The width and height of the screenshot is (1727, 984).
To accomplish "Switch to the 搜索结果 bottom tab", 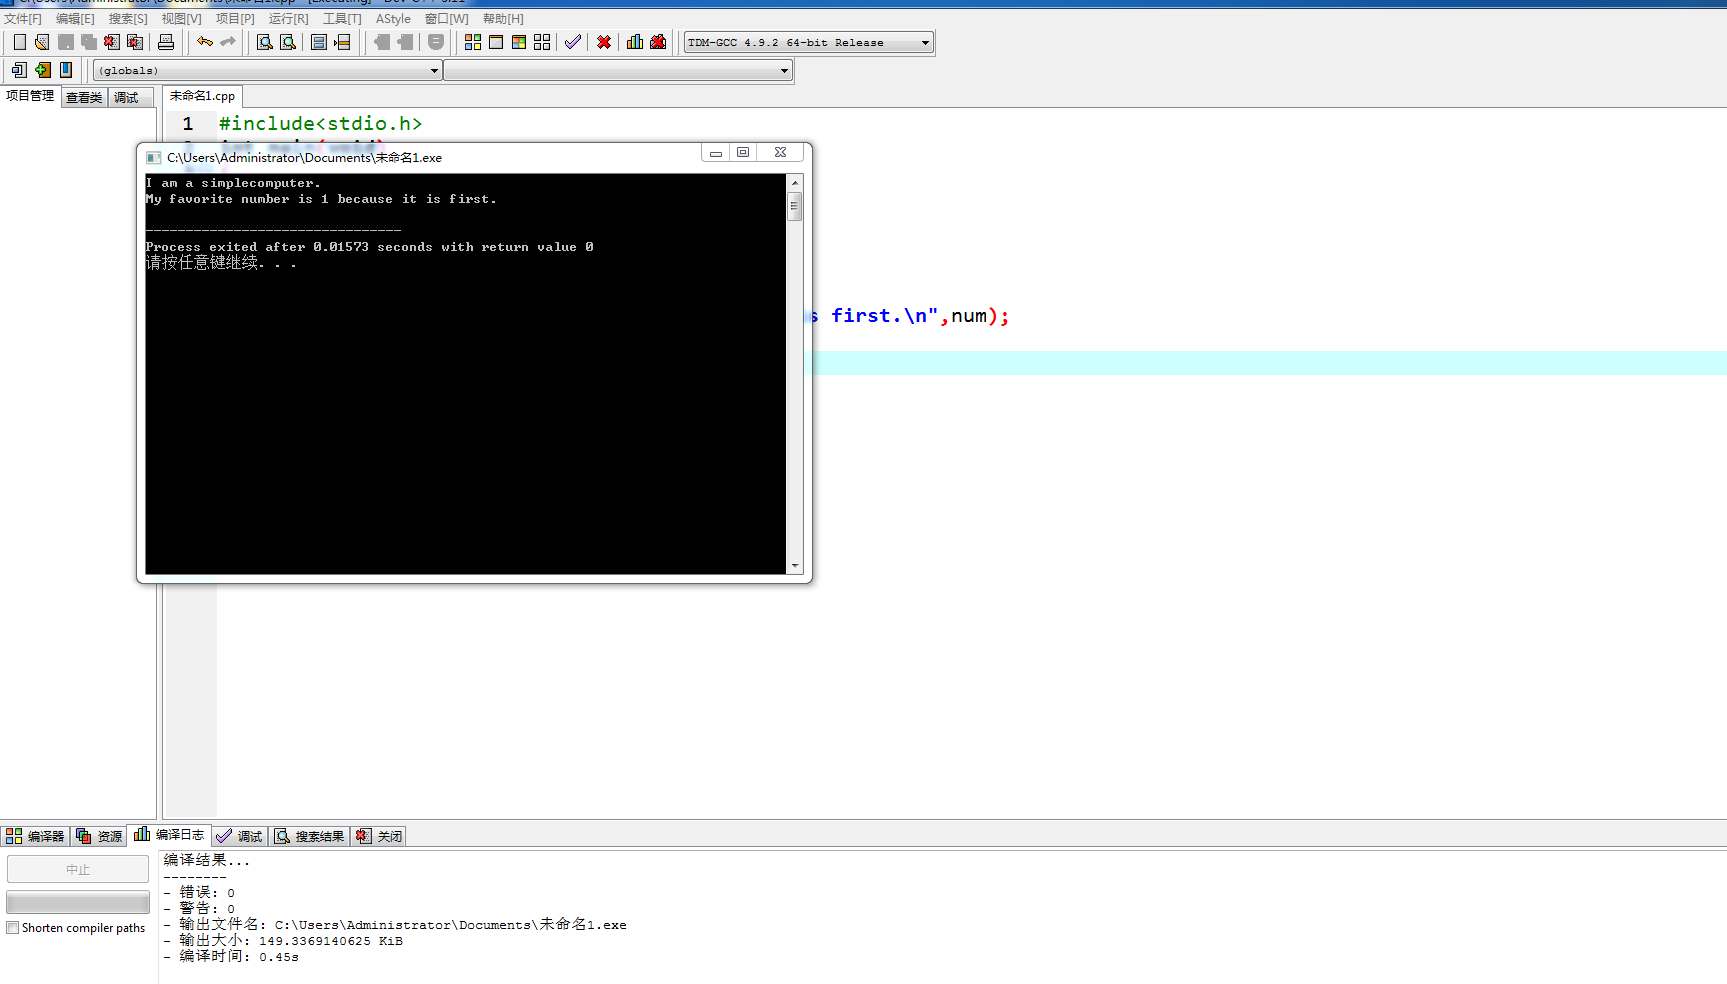I will (x=309, y=836).
